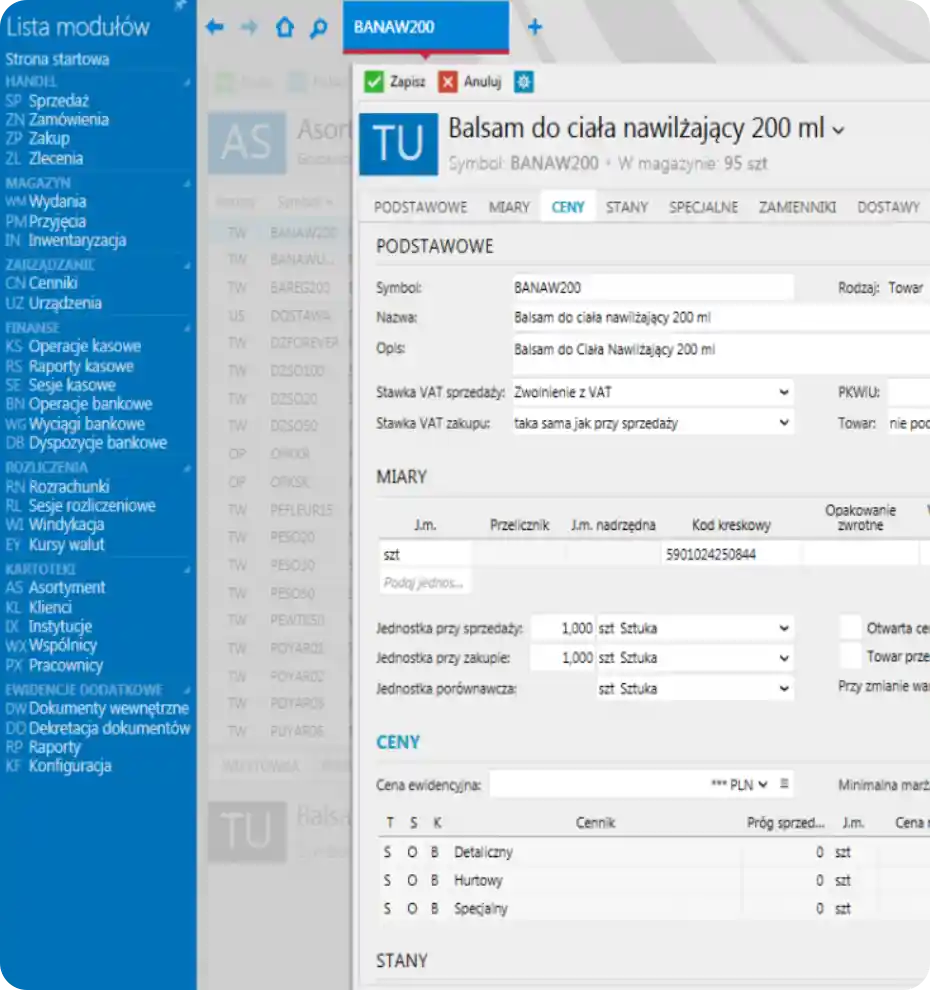Open the Pracownicy module
The height and width of the screenshot is (990, 930).
point(66,665)
